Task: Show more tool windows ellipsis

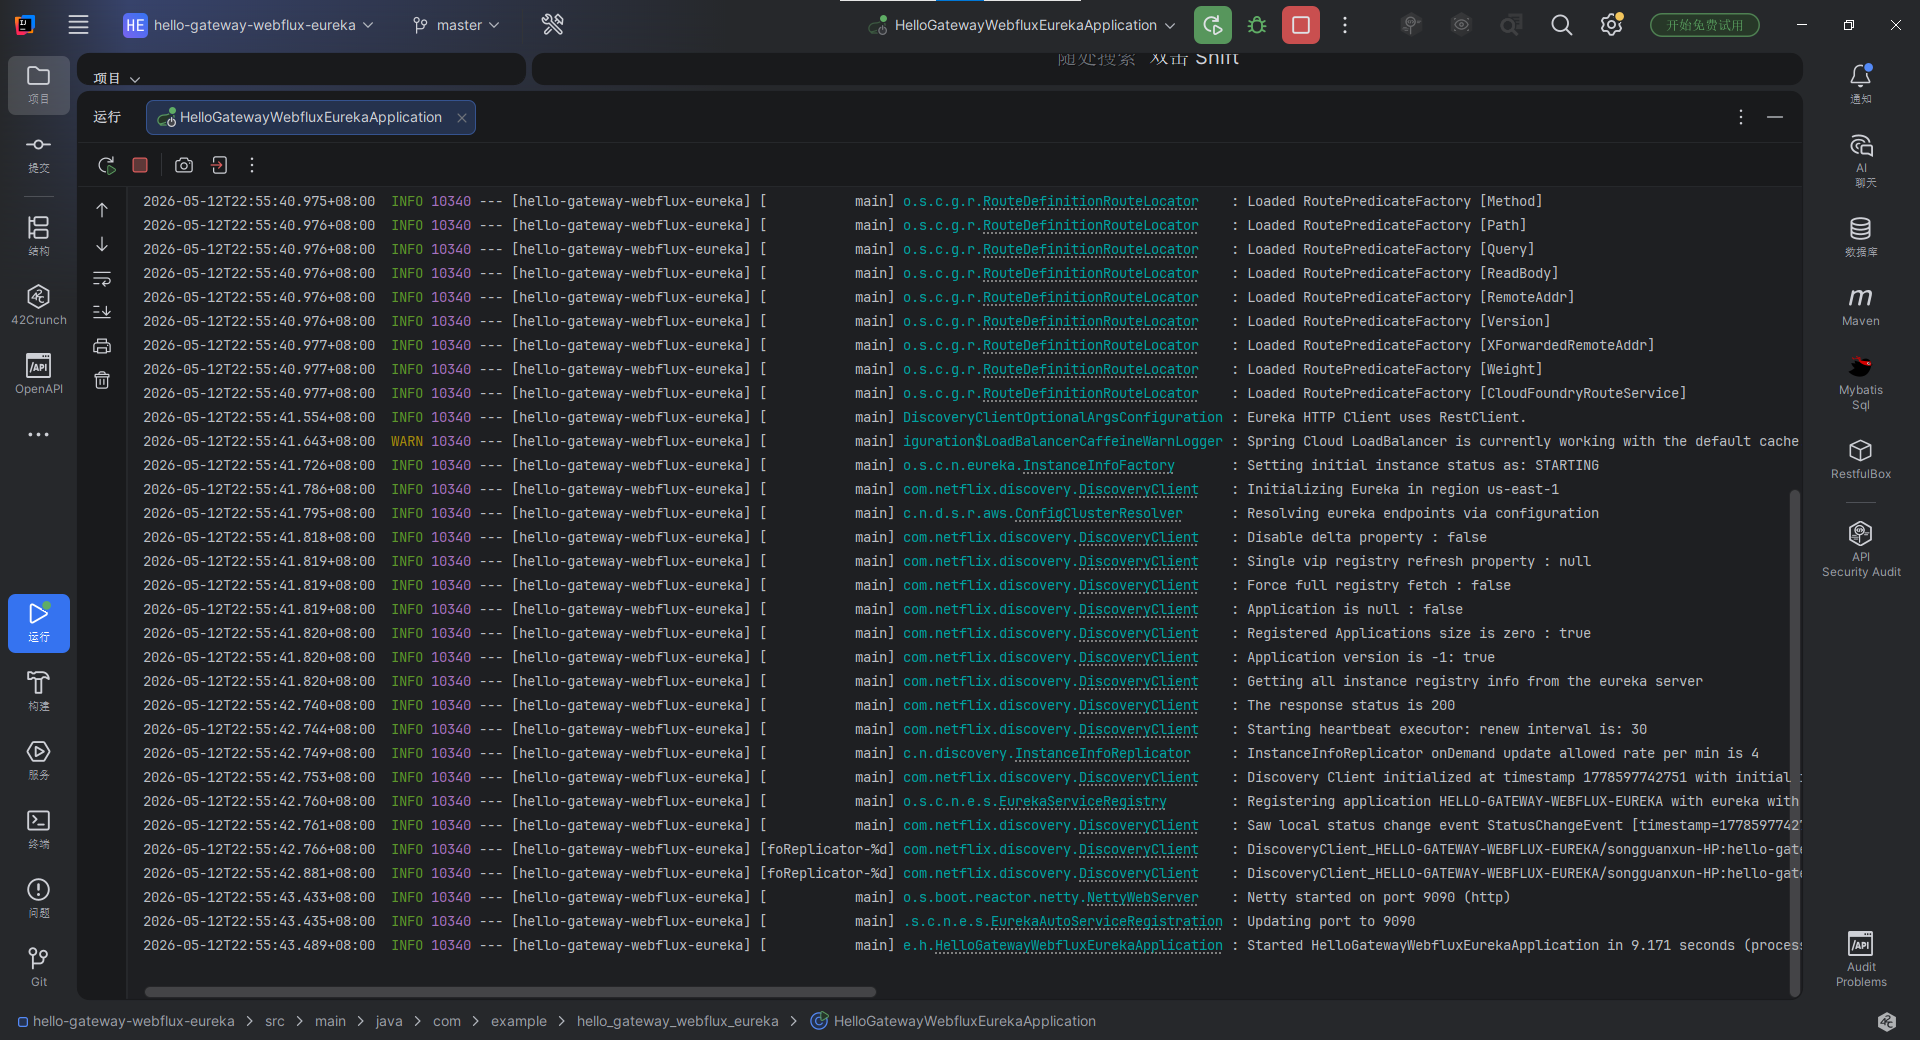Action: coord(38,435)
